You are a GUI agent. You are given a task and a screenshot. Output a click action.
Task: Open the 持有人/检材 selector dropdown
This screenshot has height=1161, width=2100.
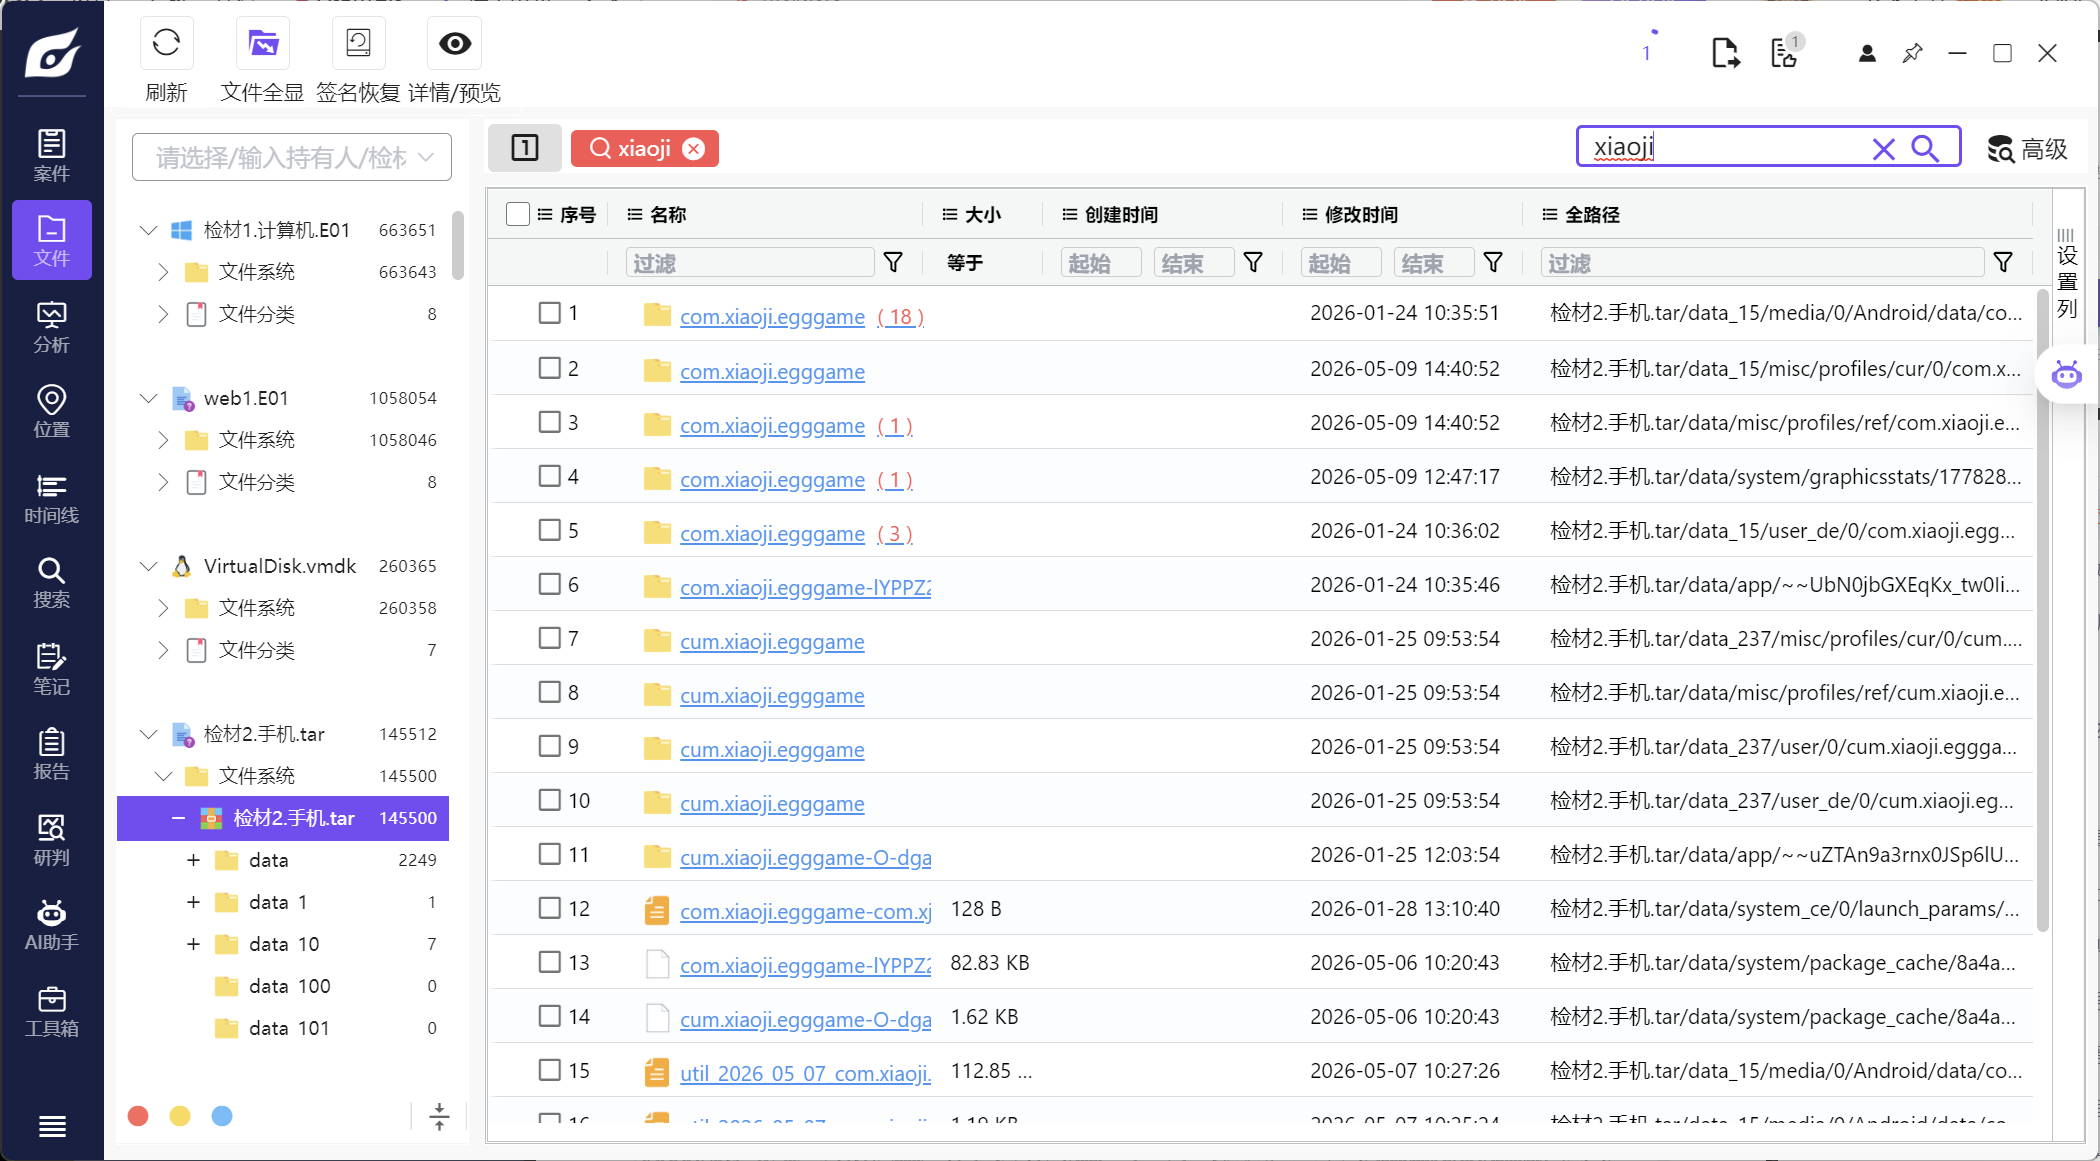point(292,157)
